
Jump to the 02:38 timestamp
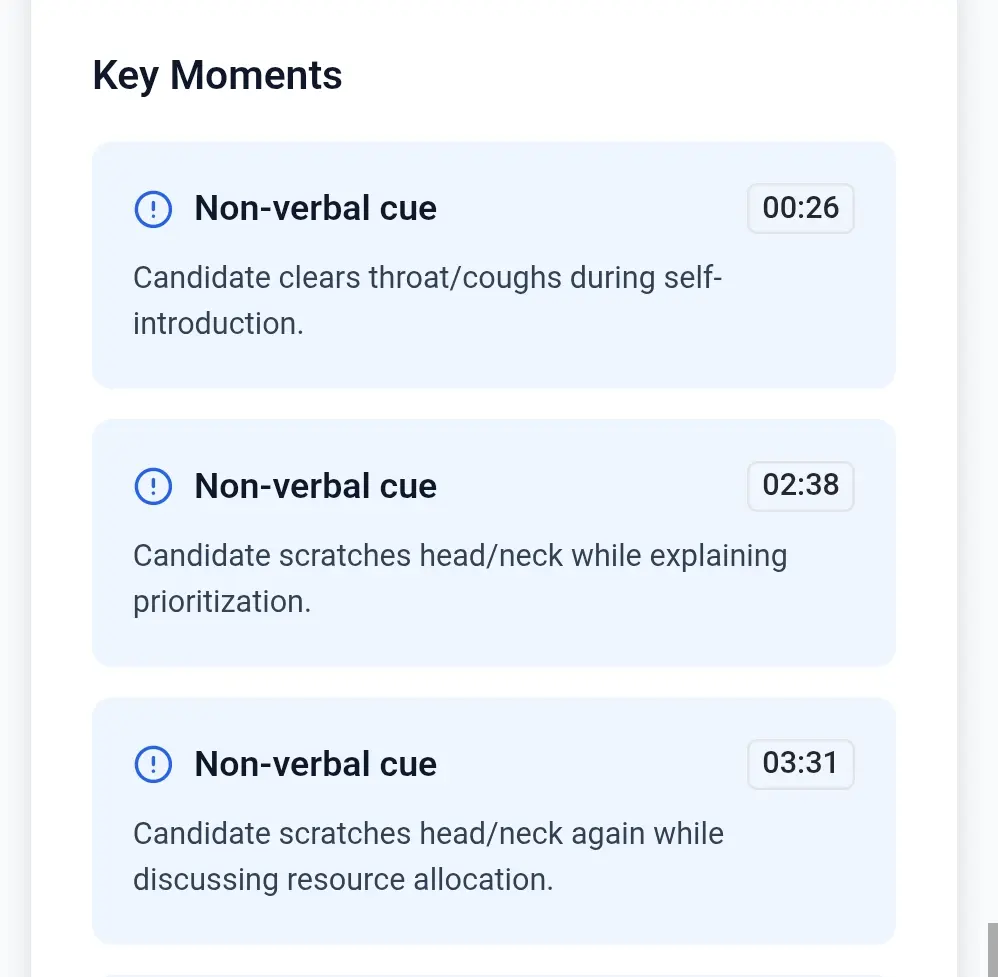[800, 486]
